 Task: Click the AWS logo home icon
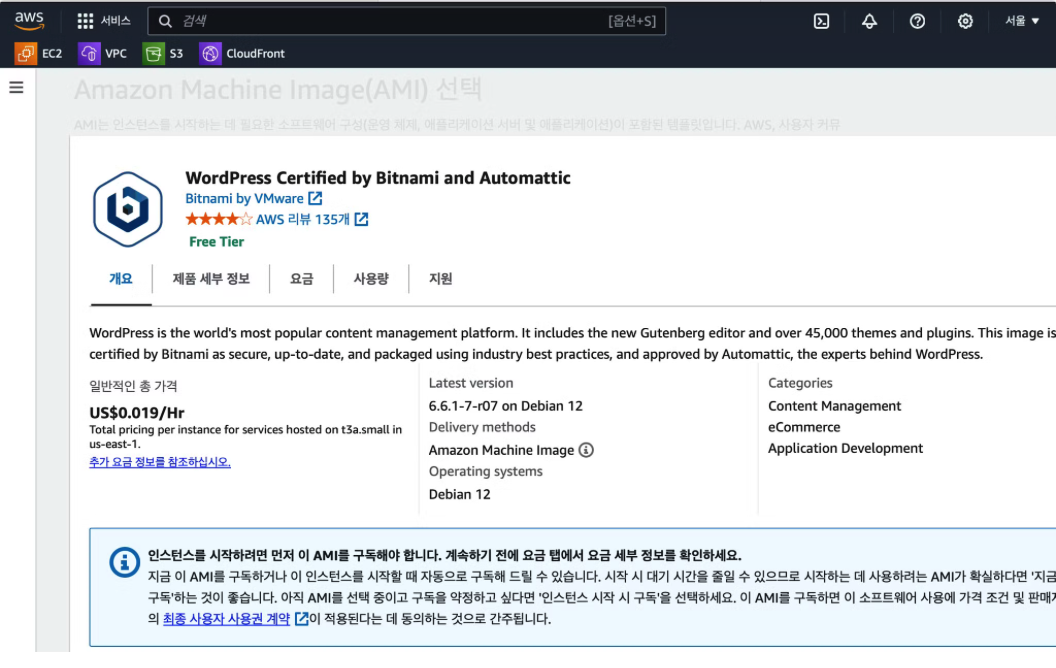point(29,21)
